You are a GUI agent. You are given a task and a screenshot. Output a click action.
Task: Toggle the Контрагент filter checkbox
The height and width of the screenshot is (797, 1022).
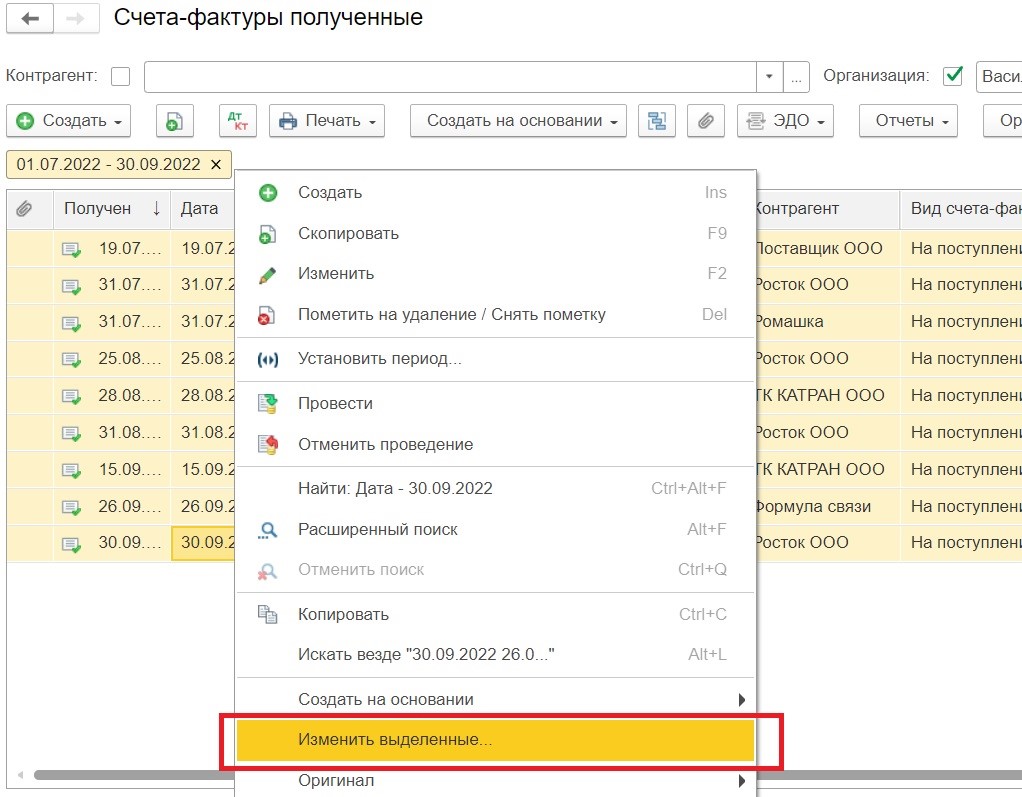pyautogui.click(x=121, y=76)
